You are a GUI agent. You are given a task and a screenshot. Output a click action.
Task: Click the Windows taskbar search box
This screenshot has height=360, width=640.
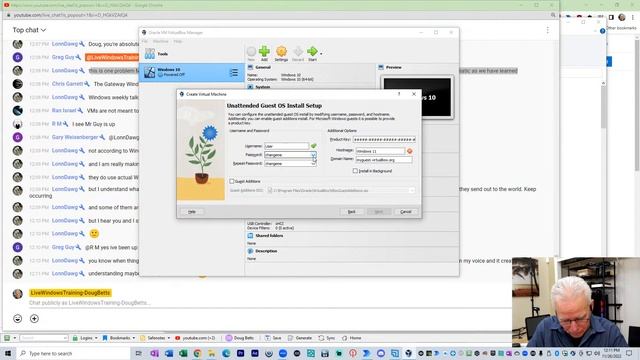pos(74,353)
